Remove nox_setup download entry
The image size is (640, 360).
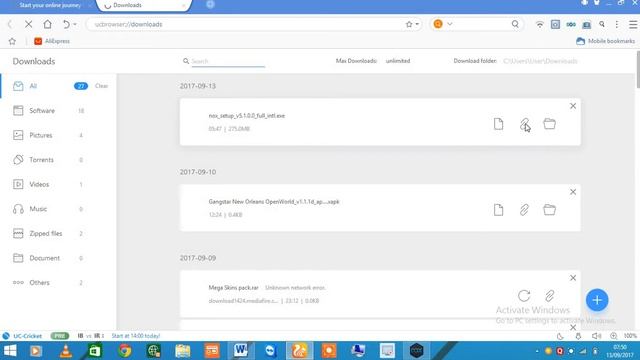[573, 106]
